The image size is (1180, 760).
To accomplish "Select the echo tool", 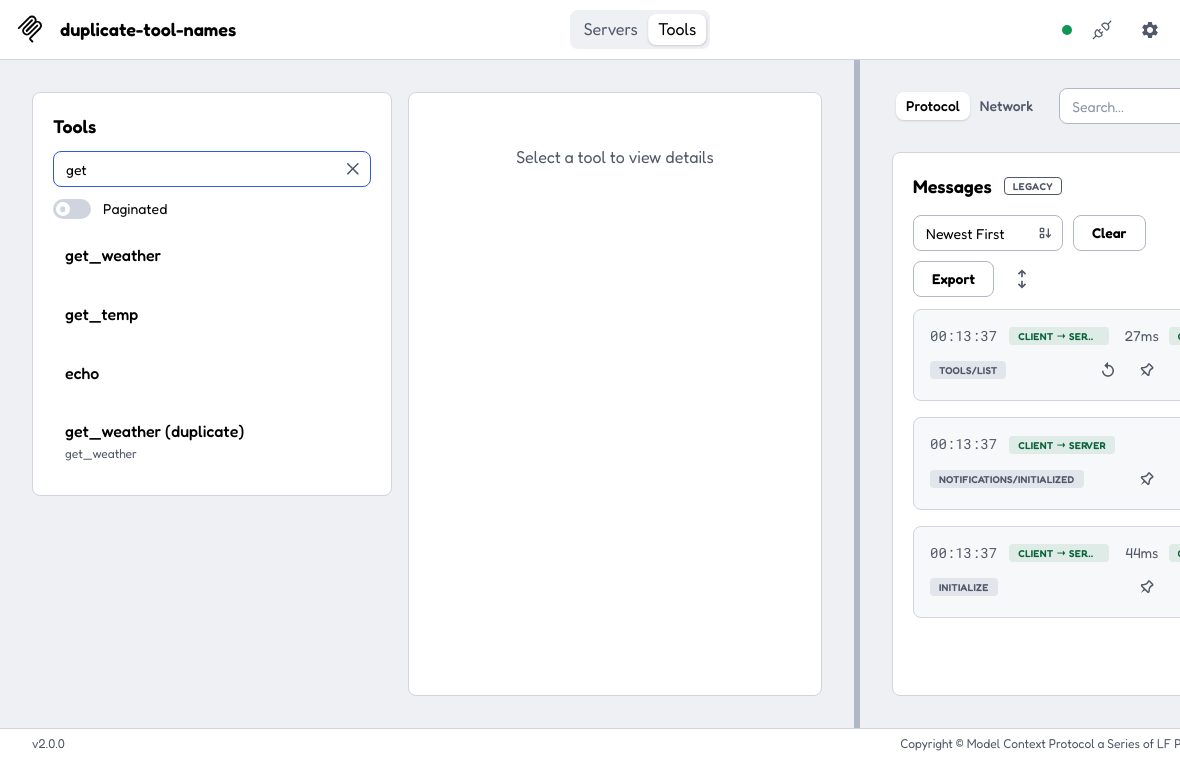I will coord(211,374).
